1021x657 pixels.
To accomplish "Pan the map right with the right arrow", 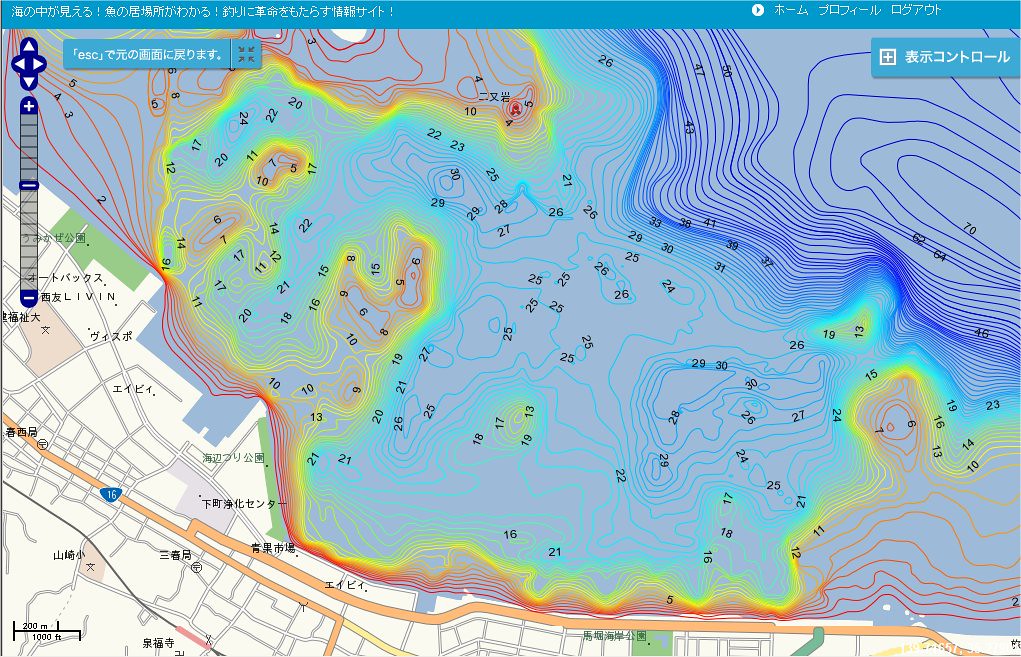I will 39,64.
